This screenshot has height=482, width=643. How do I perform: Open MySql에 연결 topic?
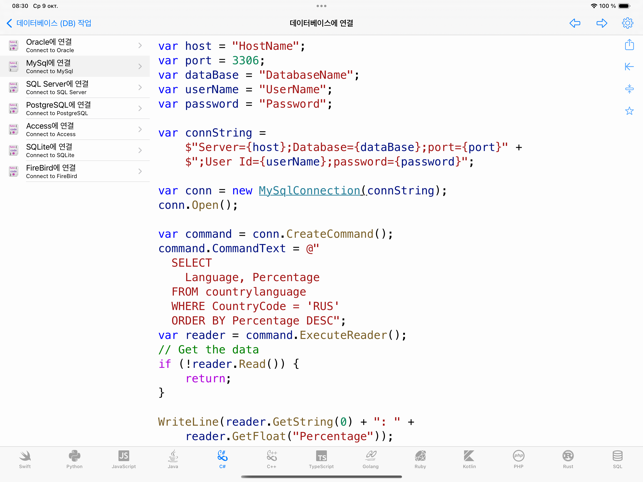click(x=75, y=66)
